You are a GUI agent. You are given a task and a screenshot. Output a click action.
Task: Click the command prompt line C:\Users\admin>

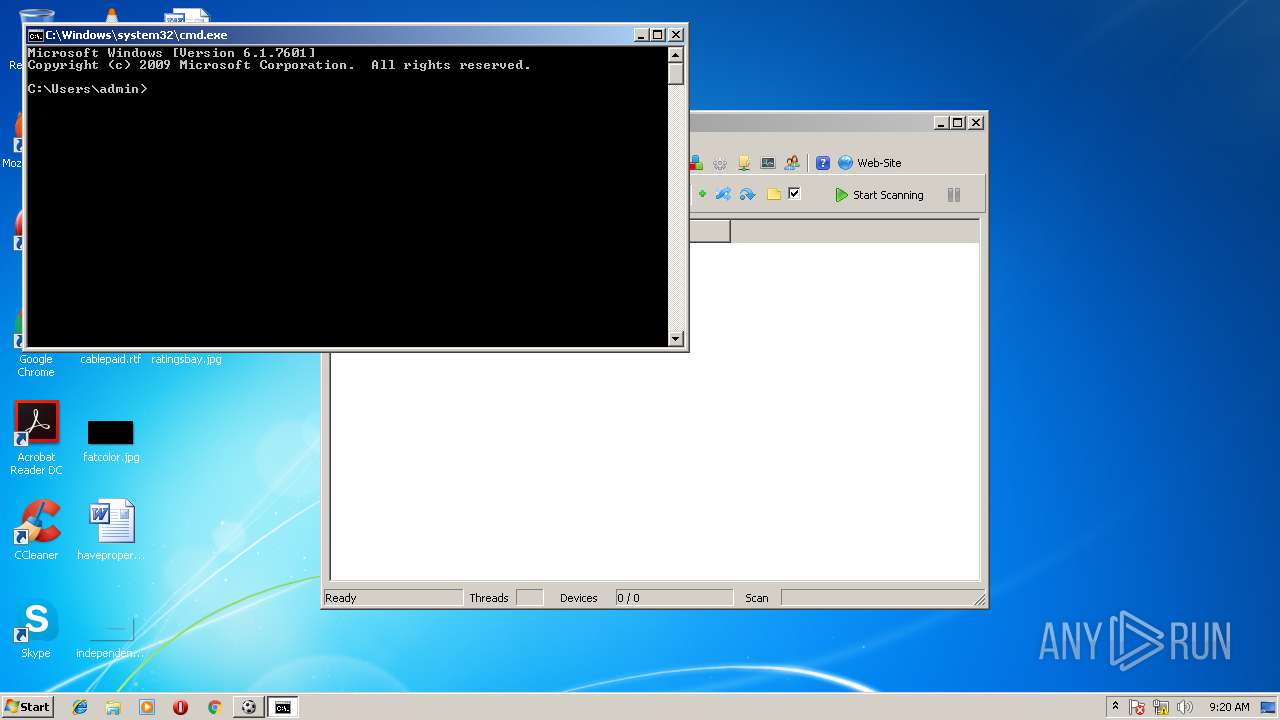[x=88, y=89]
